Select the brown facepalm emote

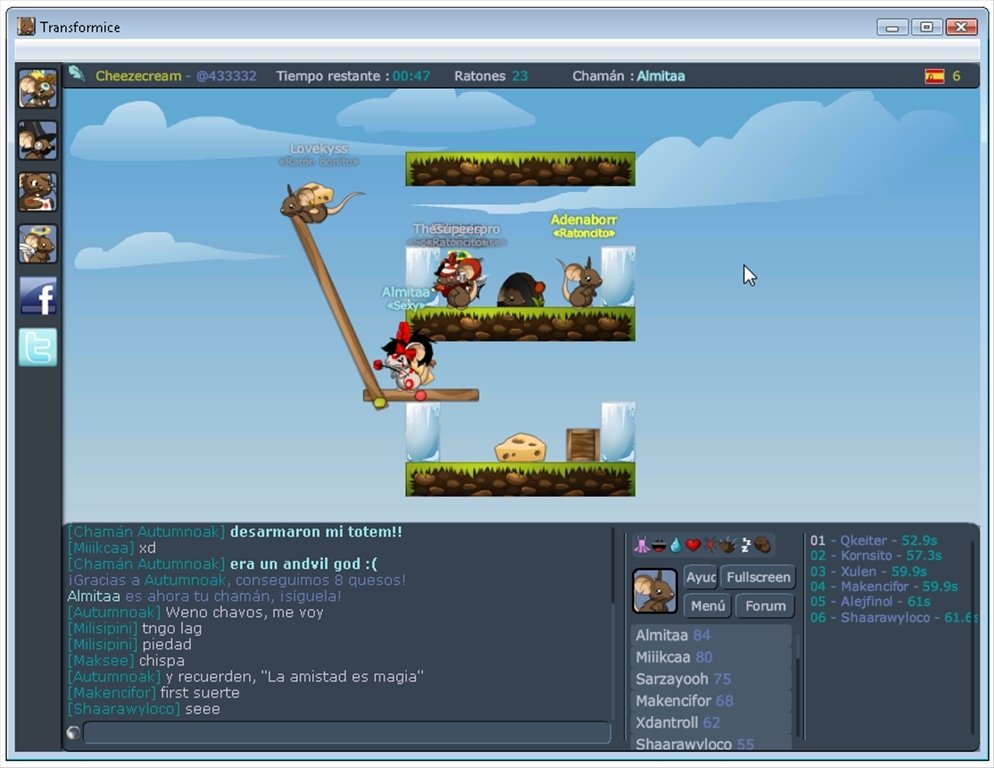click(x=762, y=545)
